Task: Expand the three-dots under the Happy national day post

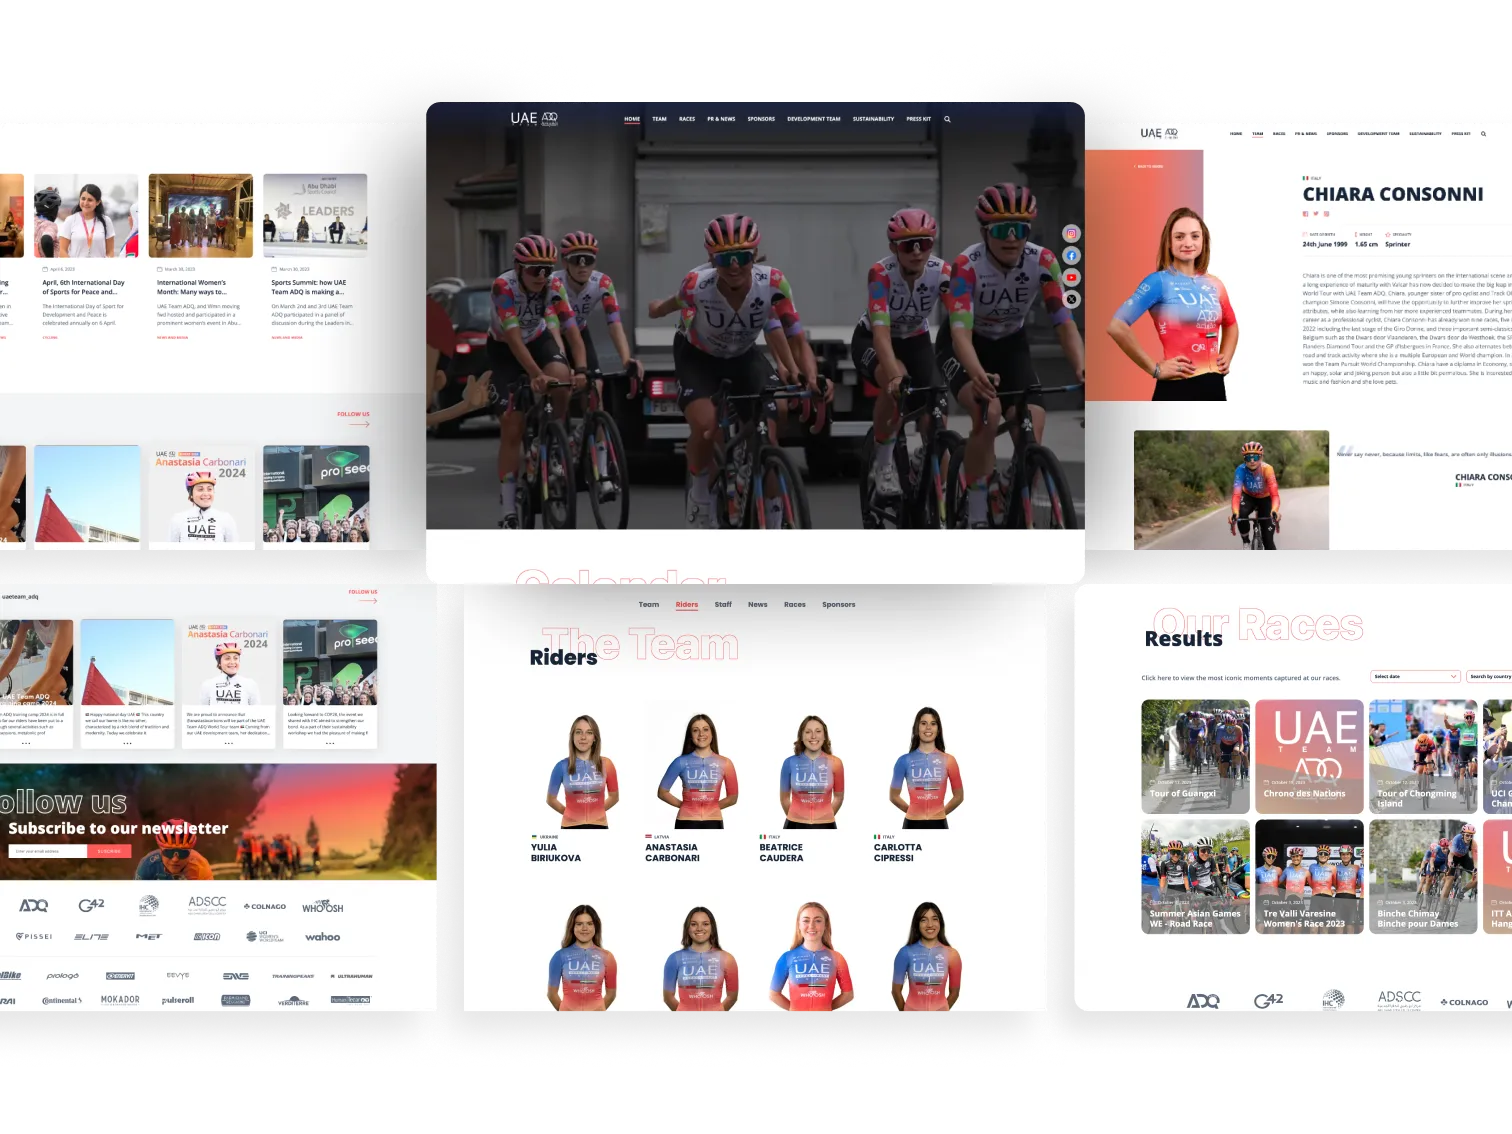Action: (127, 744)
